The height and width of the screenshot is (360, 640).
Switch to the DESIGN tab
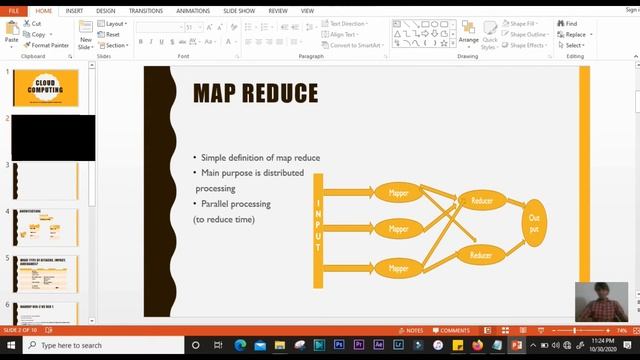point(106,11)
